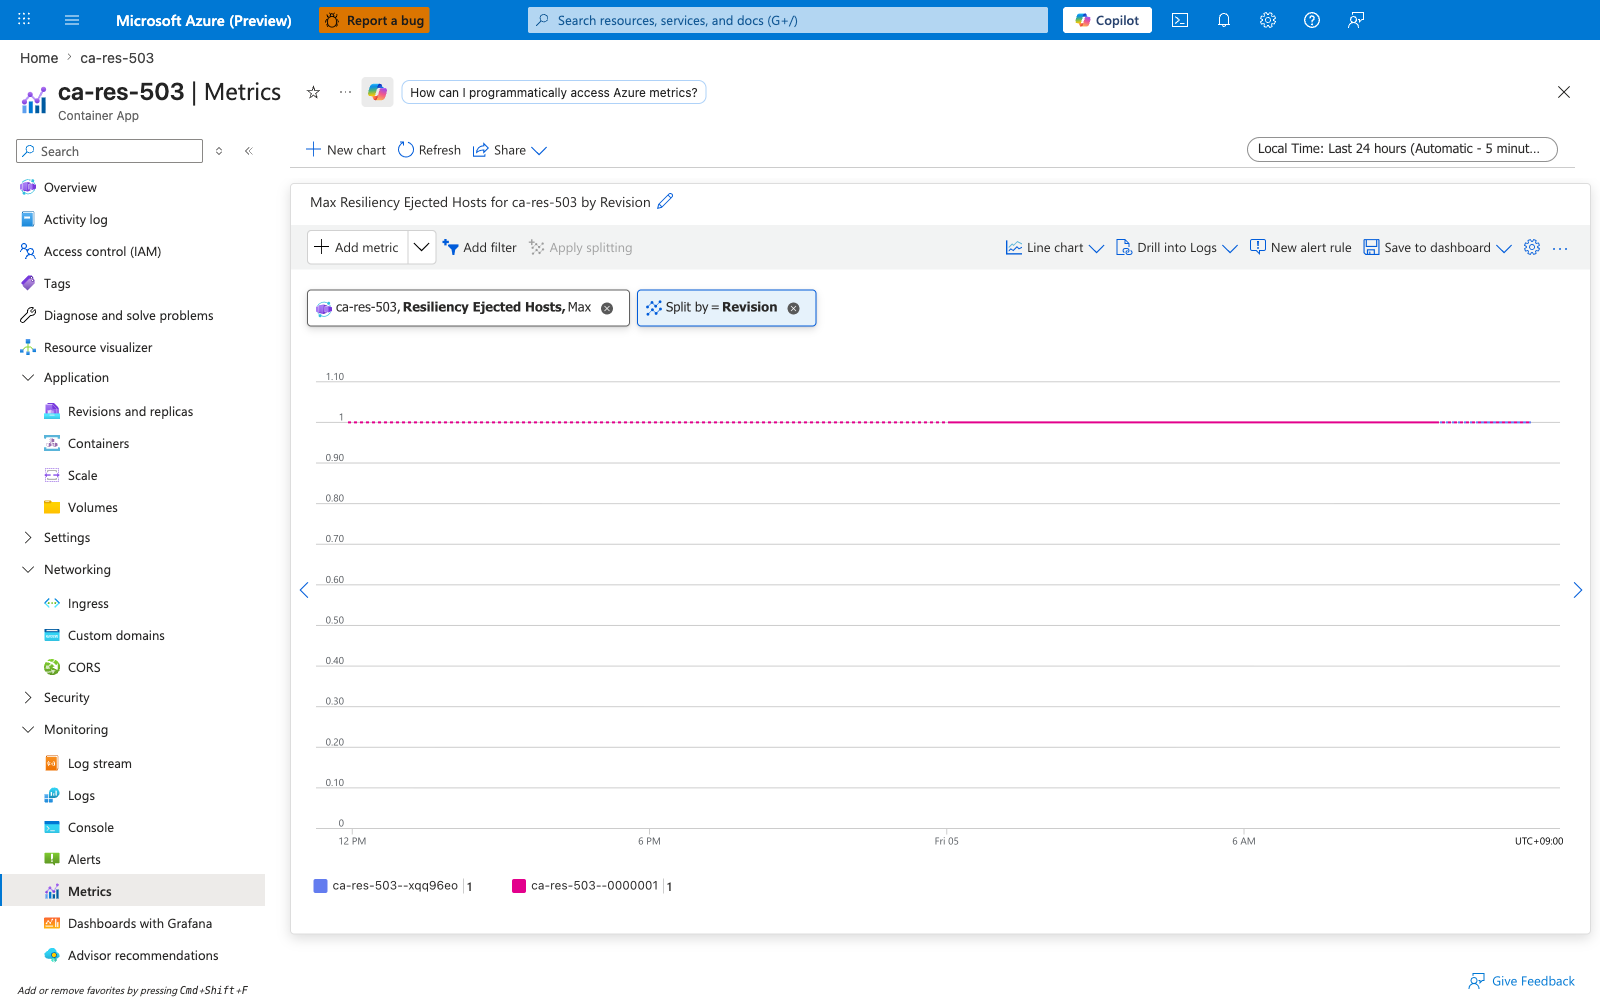Move chart time range backward arrow

(x=304, y=590)
